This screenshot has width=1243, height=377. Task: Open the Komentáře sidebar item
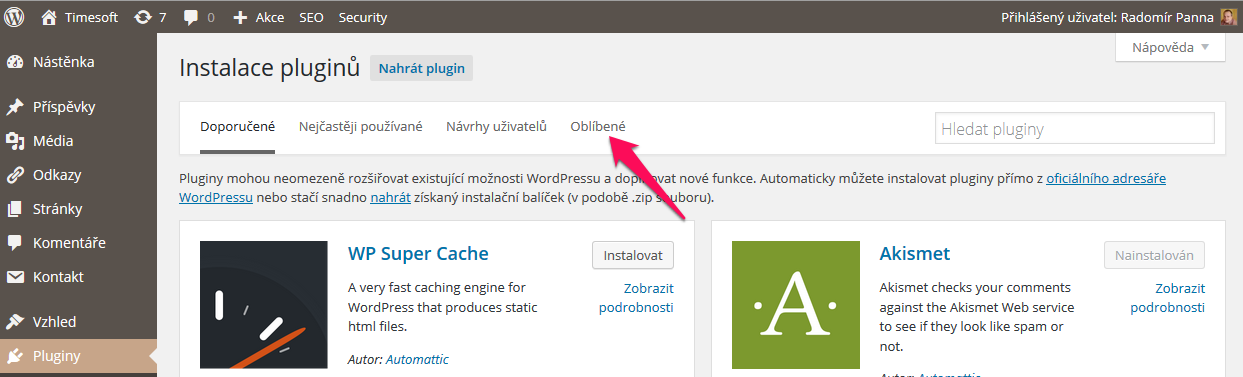[x=78, y=243]
